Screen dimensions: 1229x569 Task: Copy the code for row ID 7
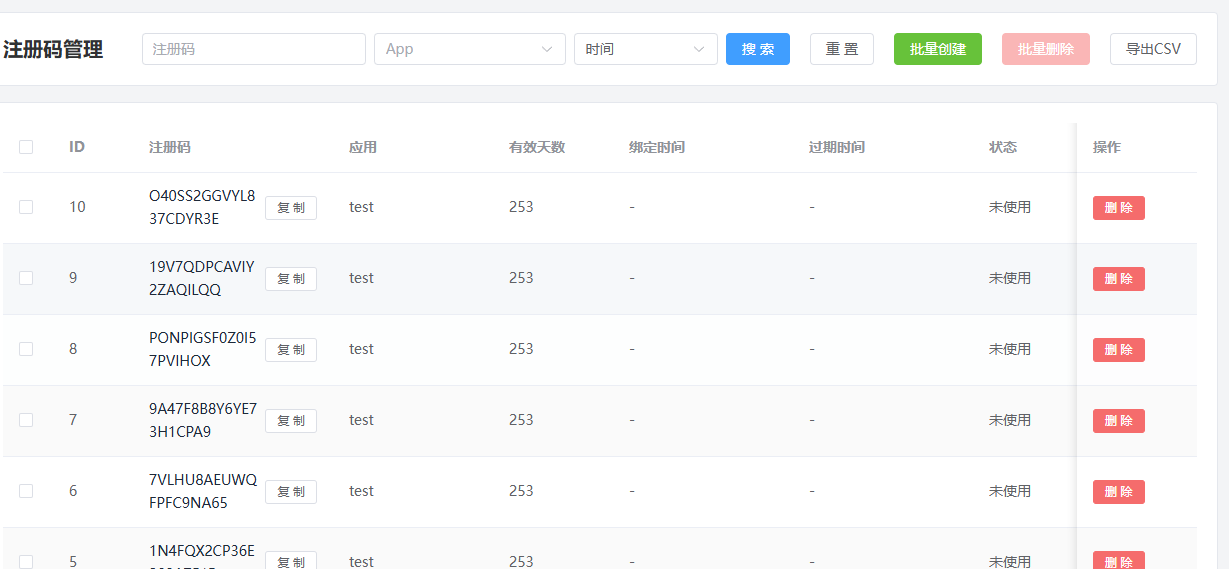point(291,421)
